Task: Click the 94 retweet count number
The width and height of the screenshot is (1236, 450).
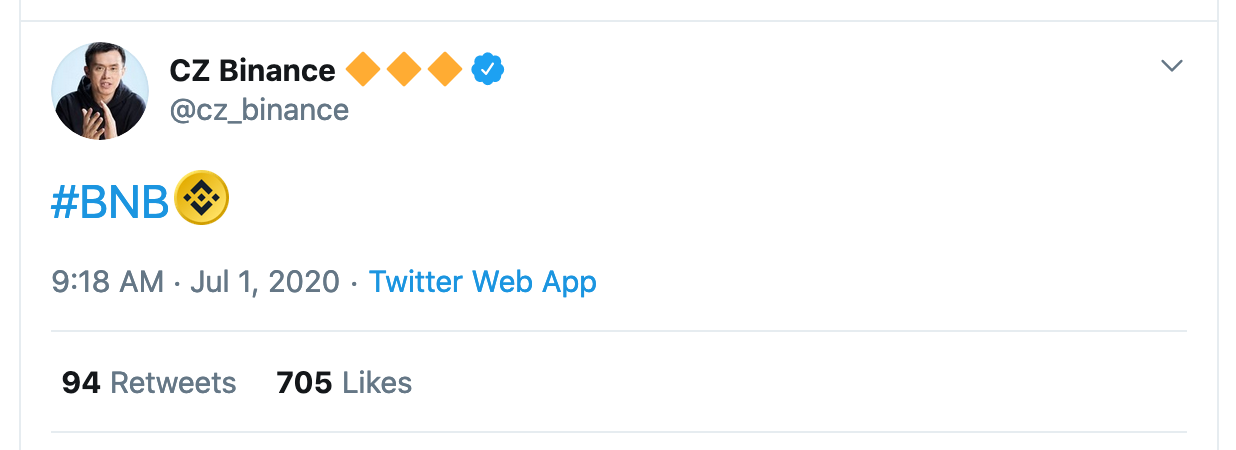Action: tap(81, 382)
